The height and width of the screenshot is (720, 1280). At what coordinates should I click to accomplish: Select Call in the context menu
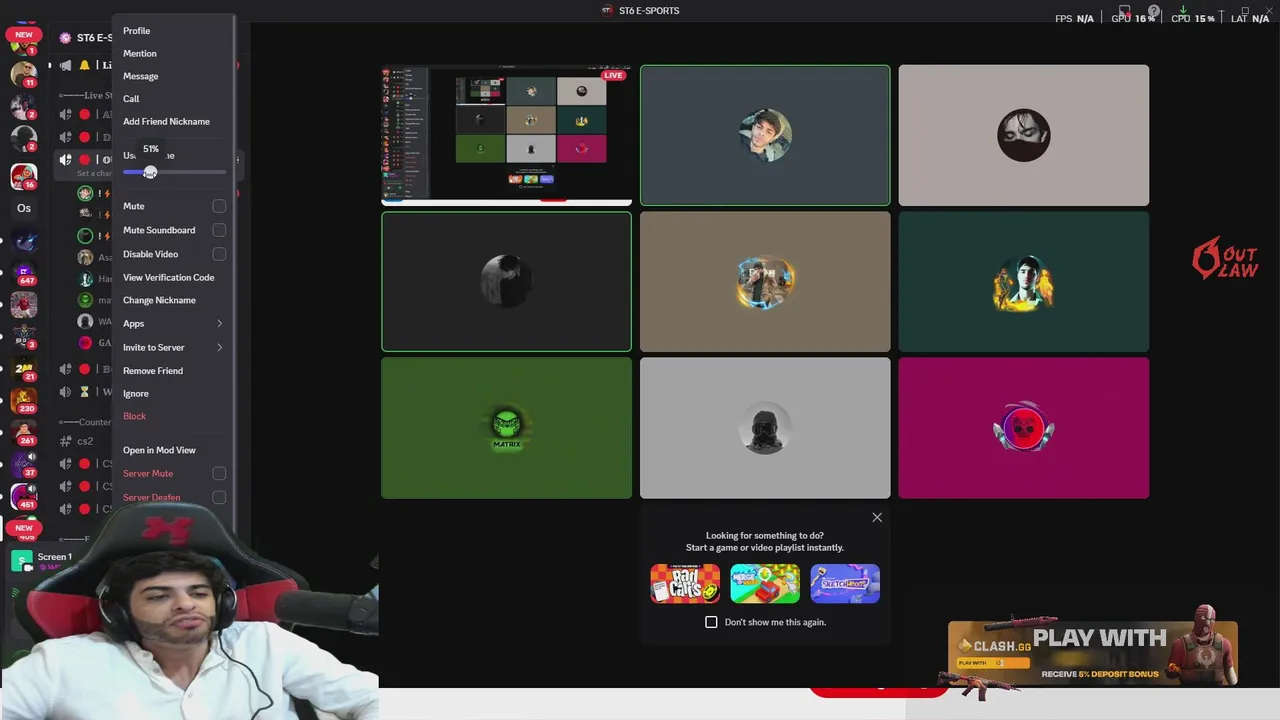(131, 98)
